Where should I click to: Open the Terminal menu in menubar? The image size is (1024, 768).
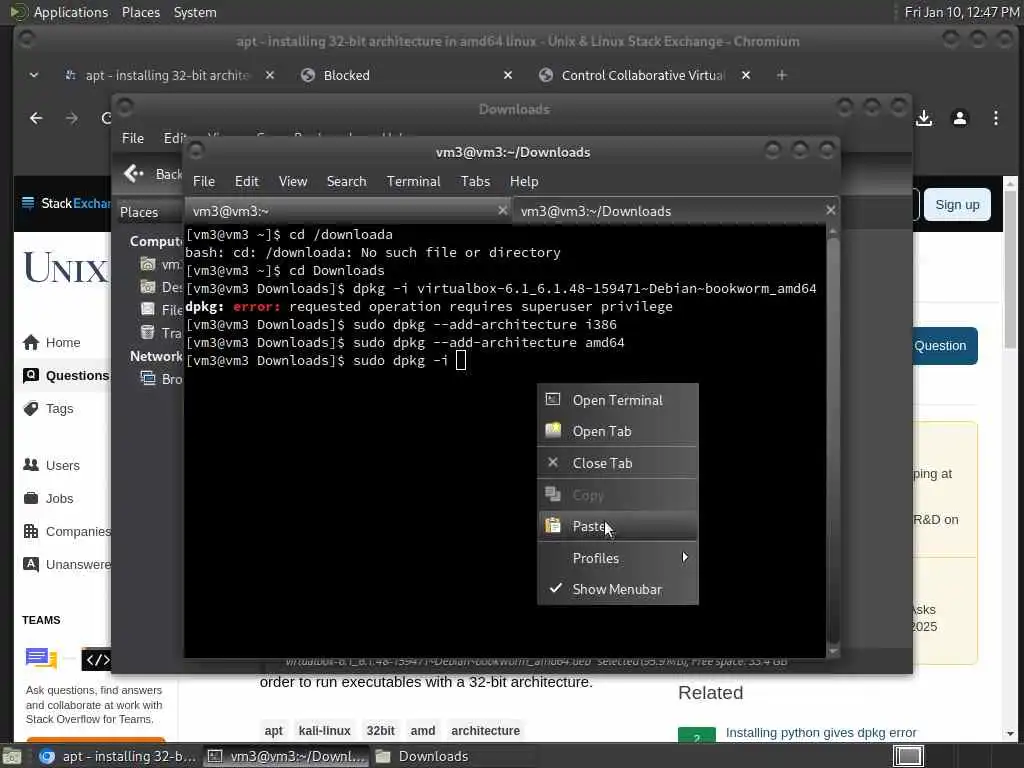click(413, 182)
